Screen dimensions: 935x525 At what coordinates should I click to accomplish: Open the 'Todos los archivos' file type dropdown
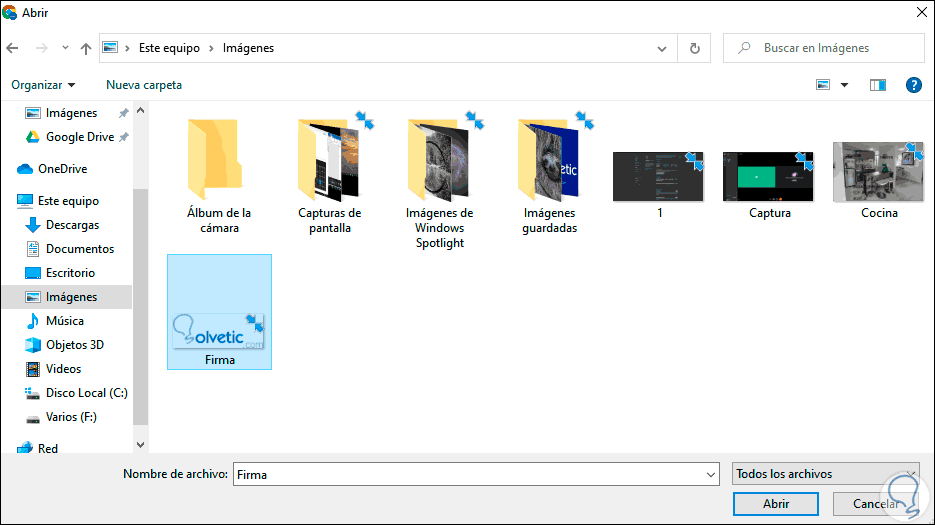(825, 474)
